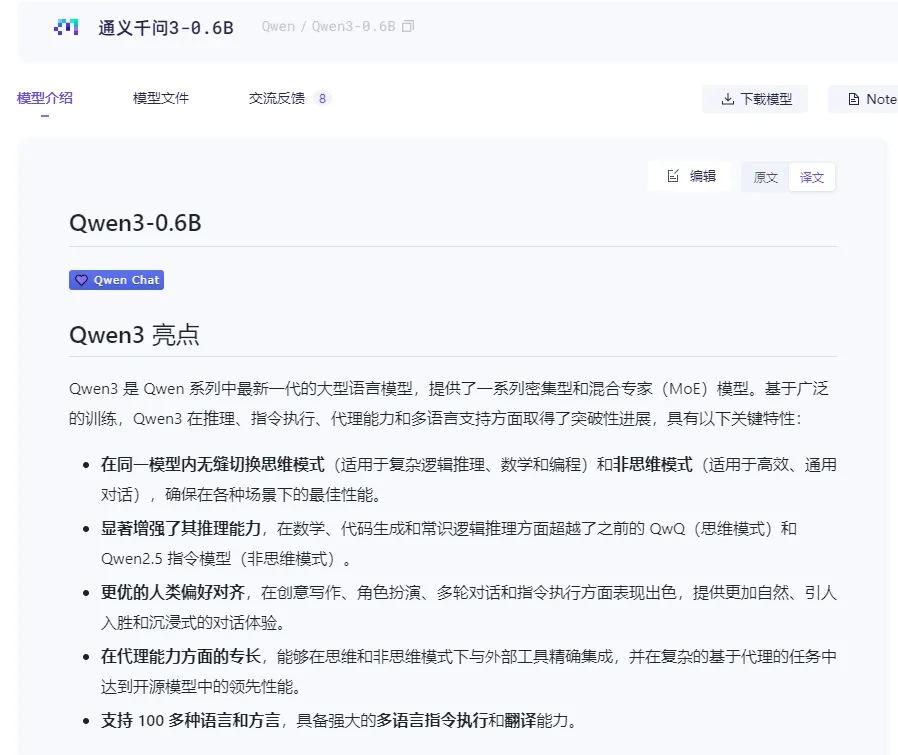
Task: Click the 编辑 button
Action: tap(690, 176)
